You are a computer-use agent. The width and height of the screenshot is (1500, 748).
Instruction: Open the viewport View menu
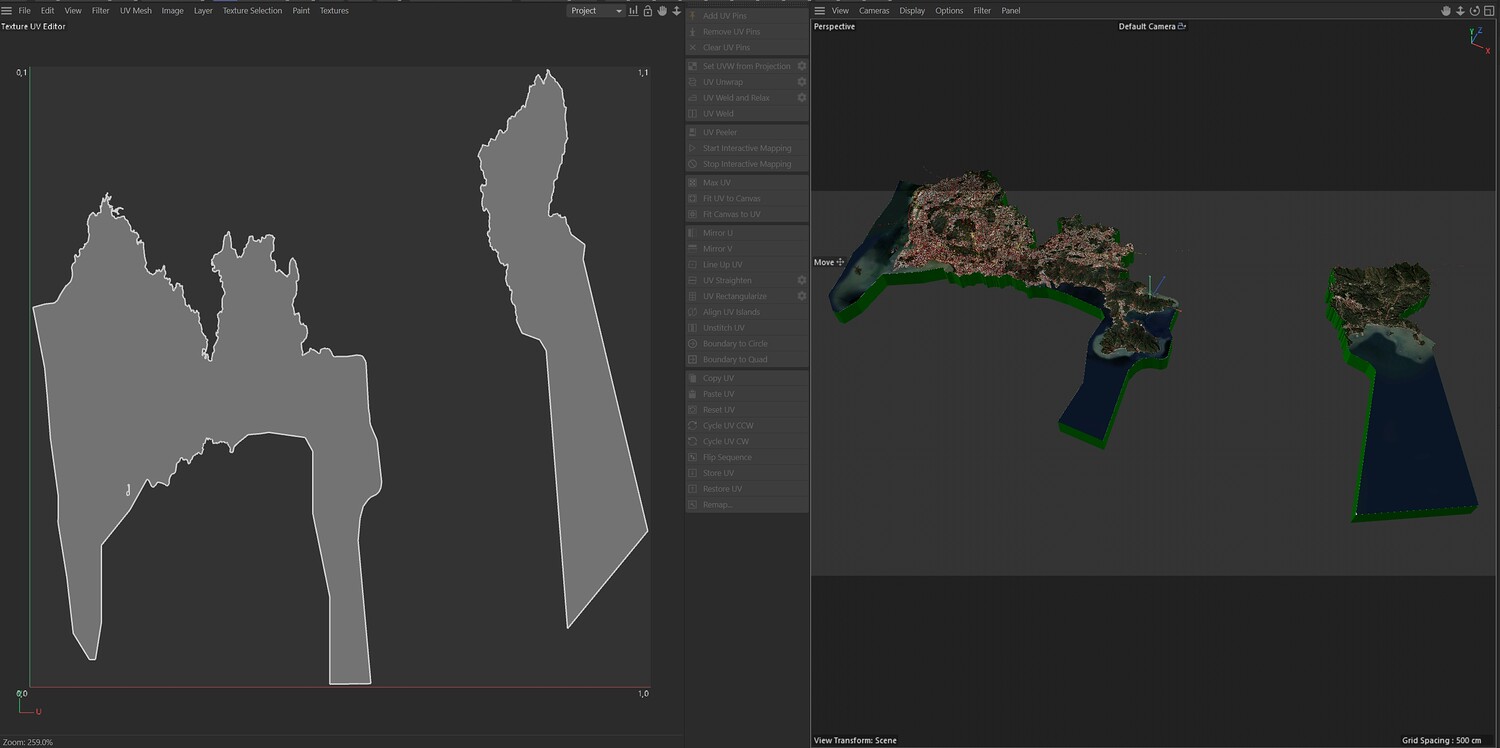click(x=840, y=11)
